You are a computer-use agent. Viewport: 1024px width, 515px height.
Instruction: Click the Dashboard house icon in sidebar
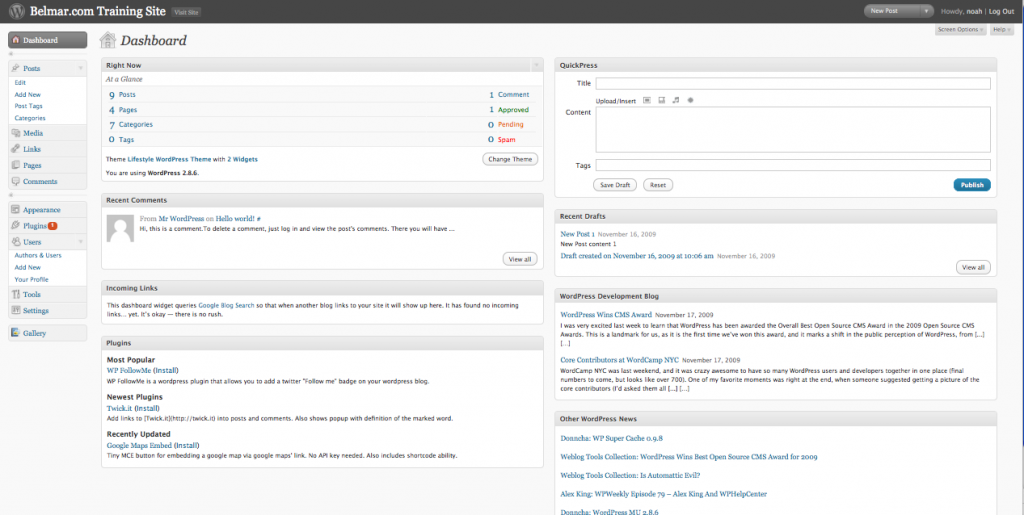[16, 40]
